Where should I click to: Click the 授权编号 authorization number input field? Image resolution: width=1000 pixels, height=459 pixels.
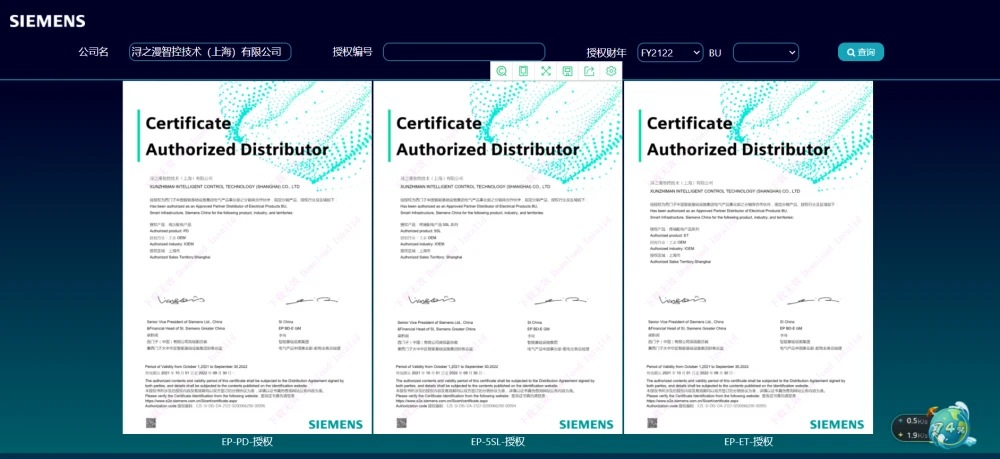pos(464,52)
